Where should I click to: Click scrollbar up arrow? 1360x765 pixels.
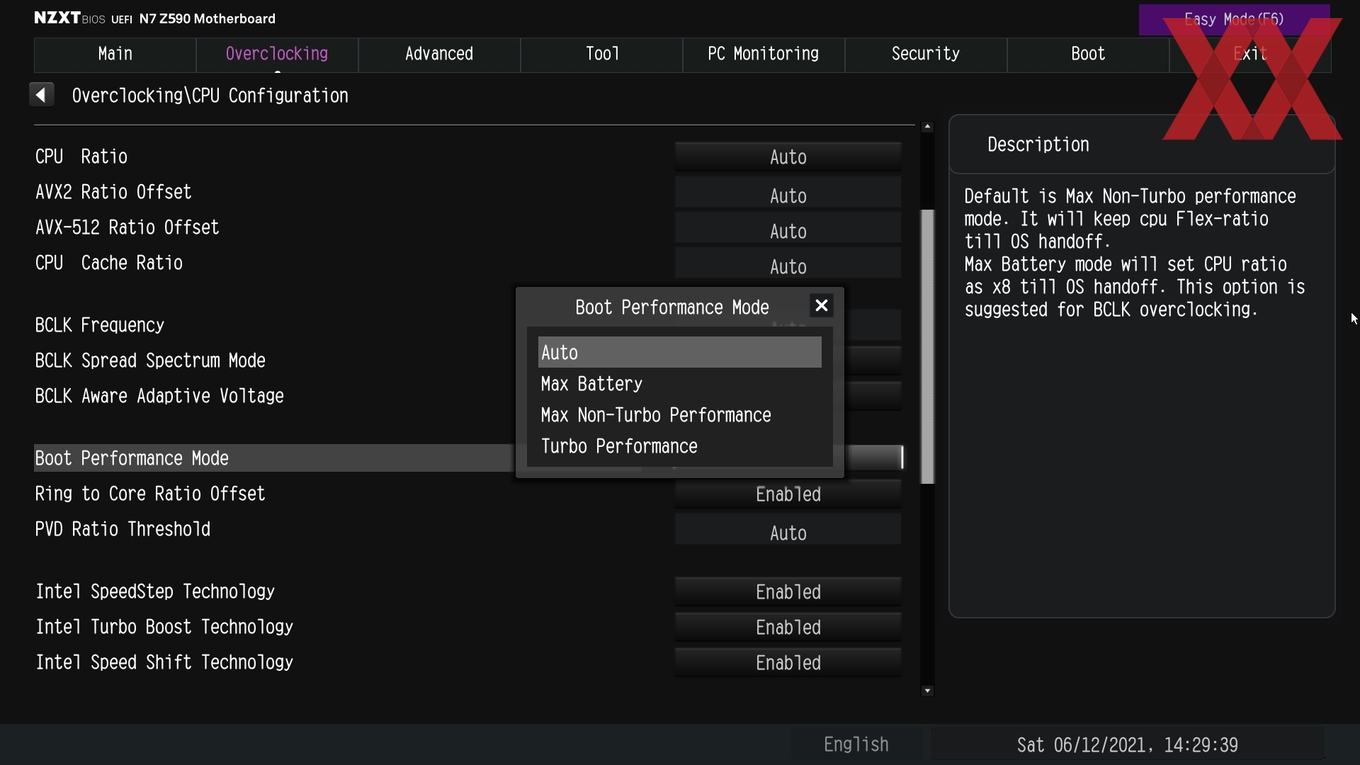pos(927,127)
